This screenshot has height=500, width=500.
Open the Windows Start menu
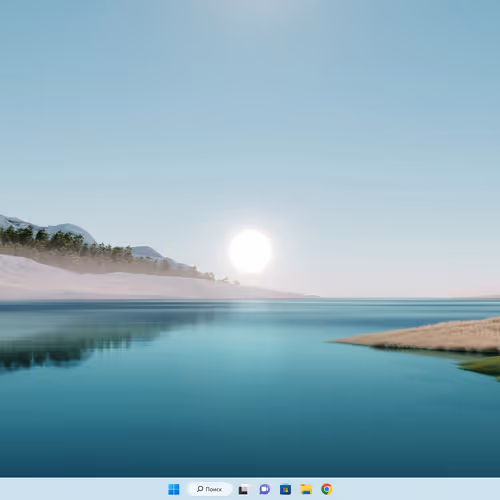(174, 489)
